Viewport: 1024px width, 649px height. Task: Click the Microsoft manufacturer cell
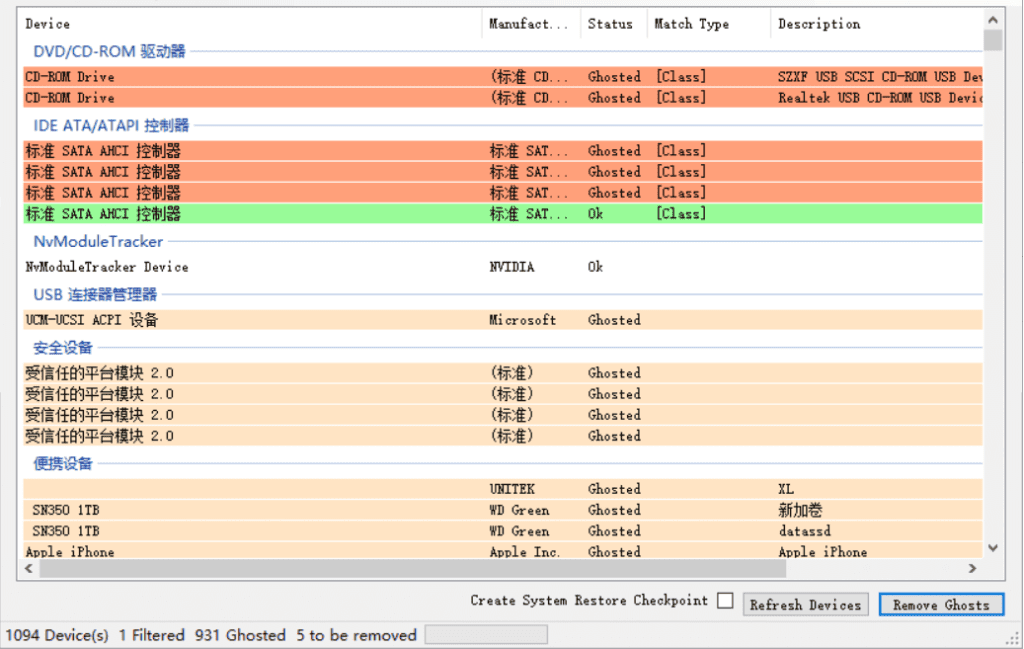coord(522,320)
